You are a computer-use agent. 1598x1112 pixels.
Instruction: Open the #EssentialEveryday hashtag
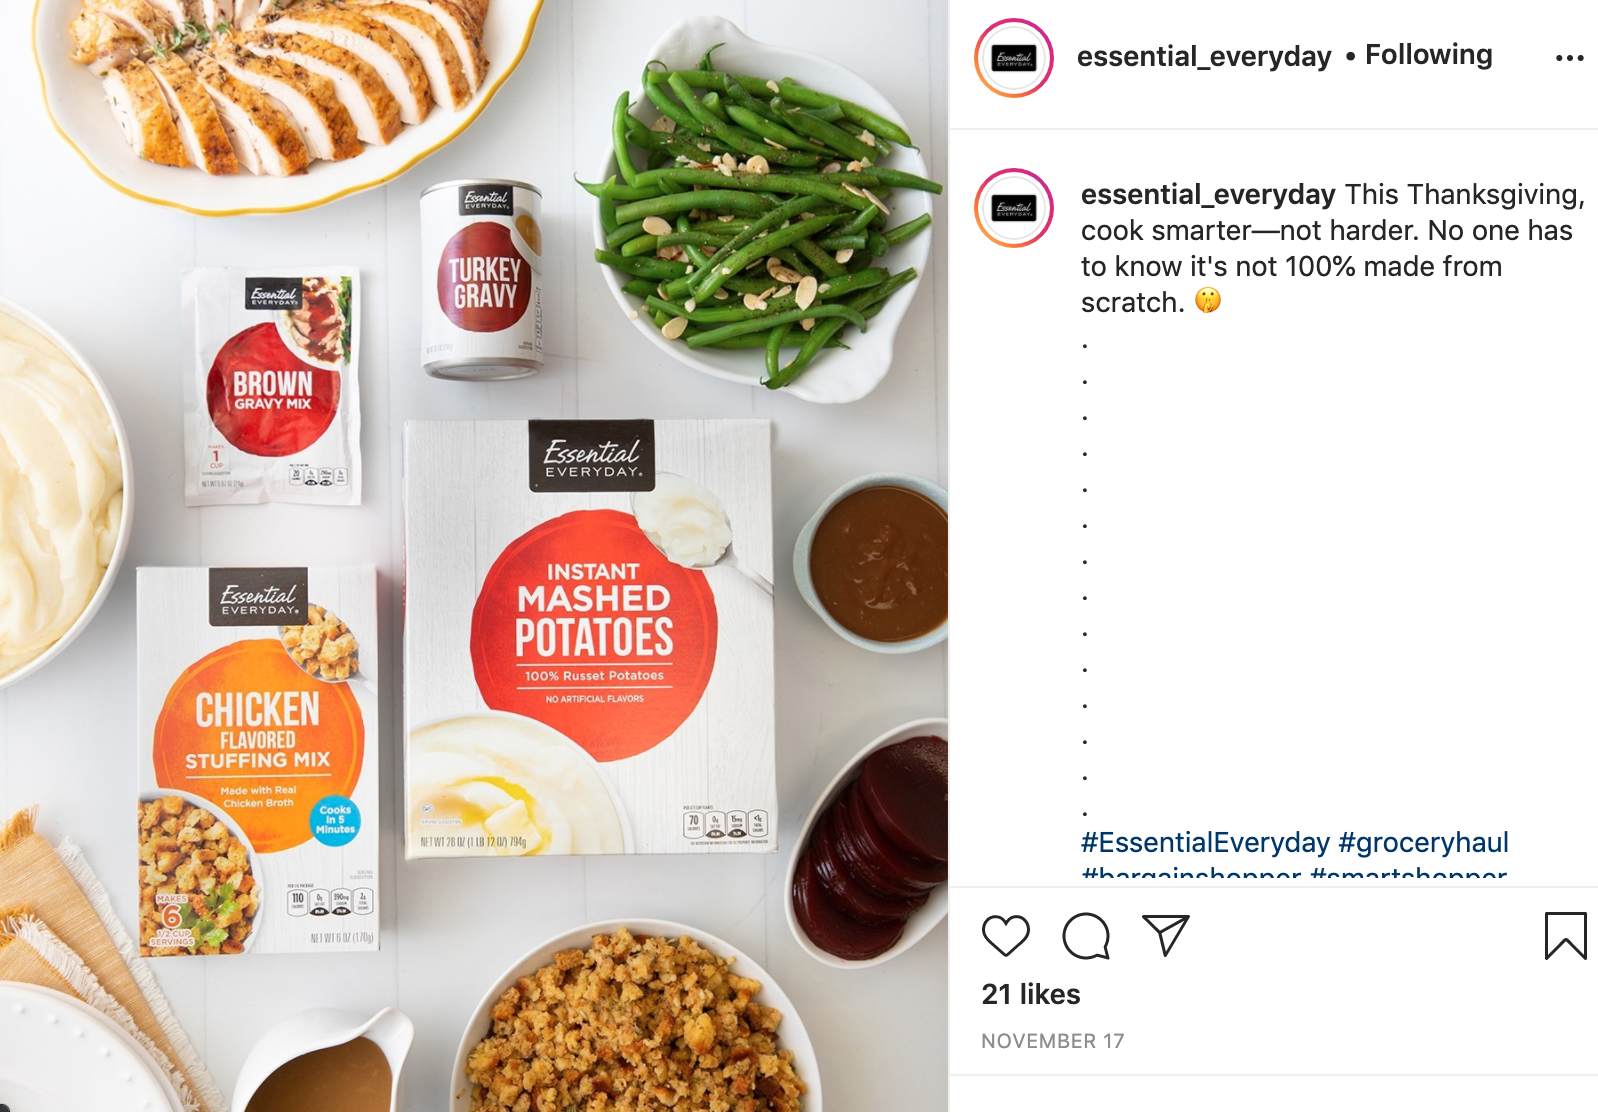point(1205,842)
